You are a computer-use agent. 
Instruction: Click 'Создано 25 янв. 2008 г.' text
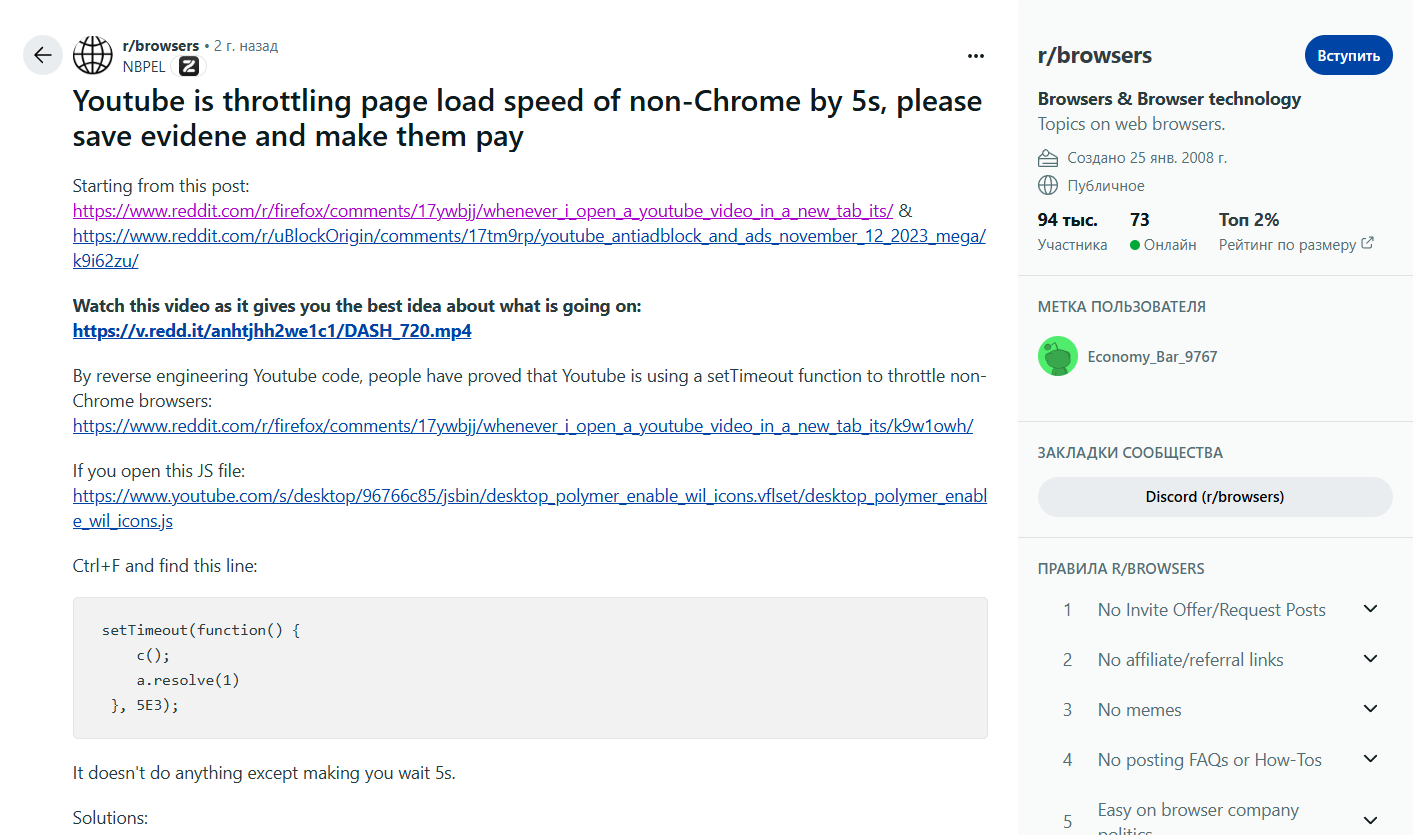(x=1147, y=158)
